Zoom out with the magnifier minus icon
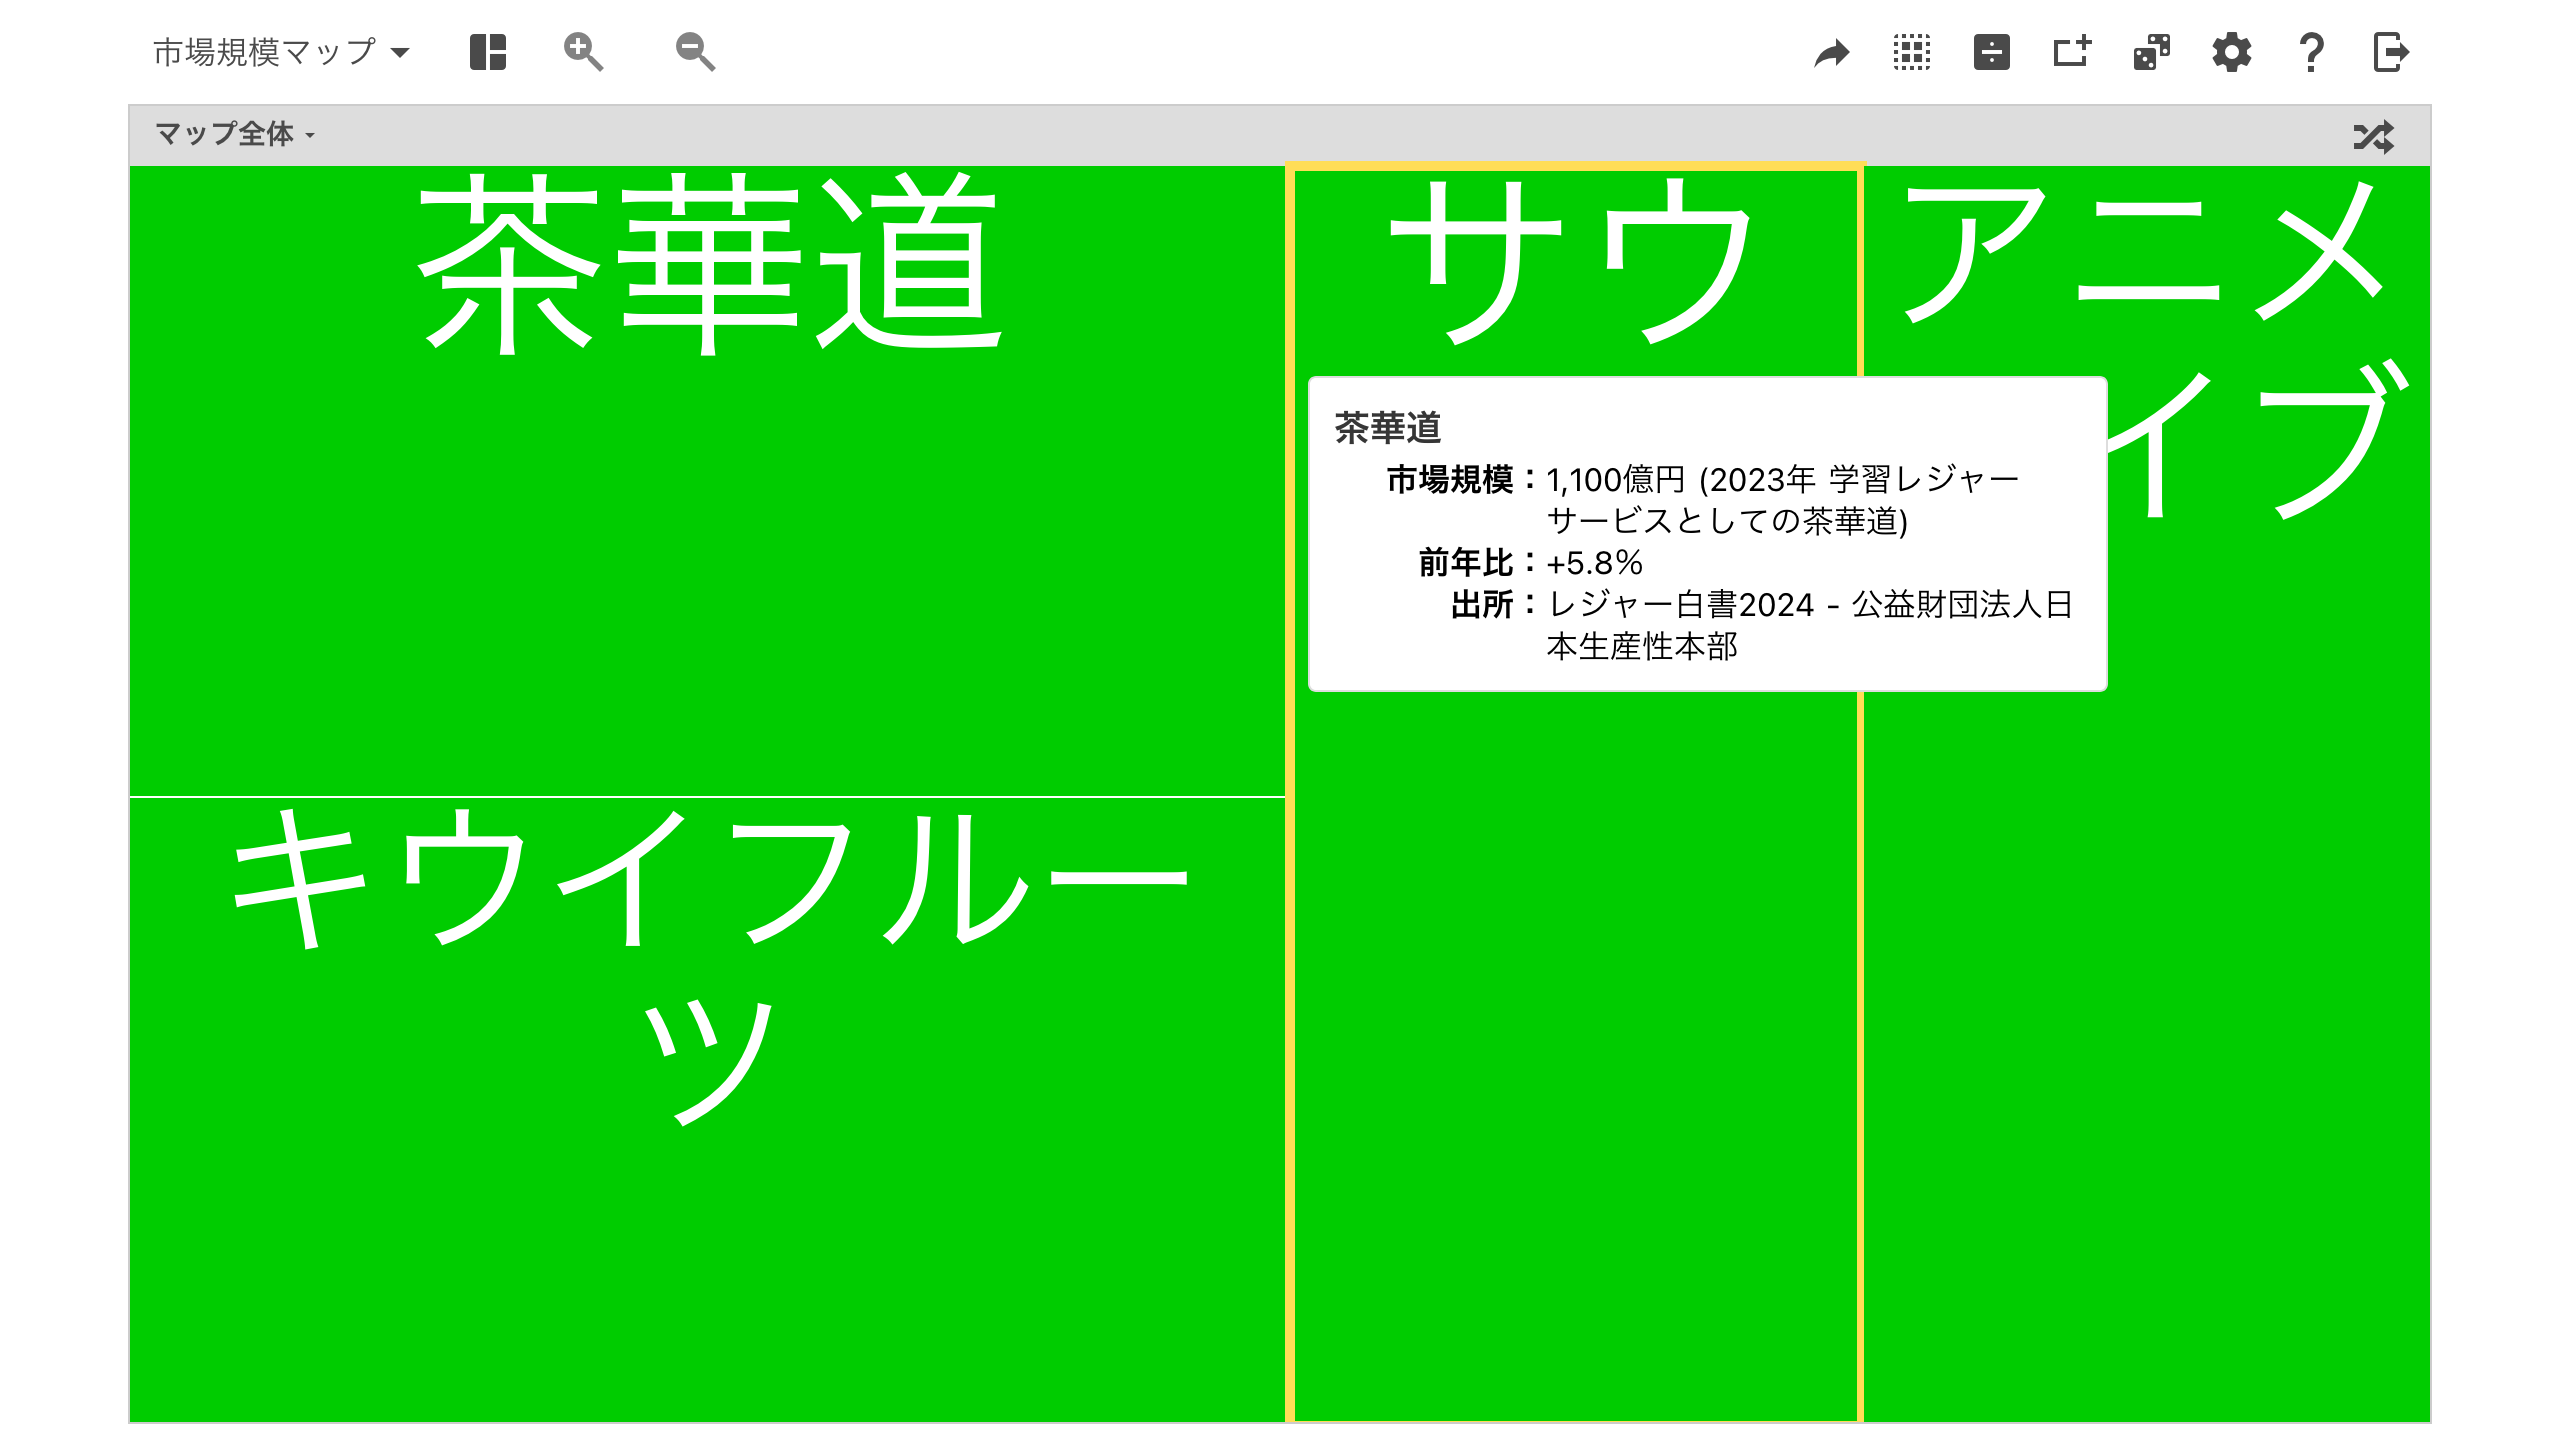This screenshot has height=1440, width=2560. [x=695, y=52]
